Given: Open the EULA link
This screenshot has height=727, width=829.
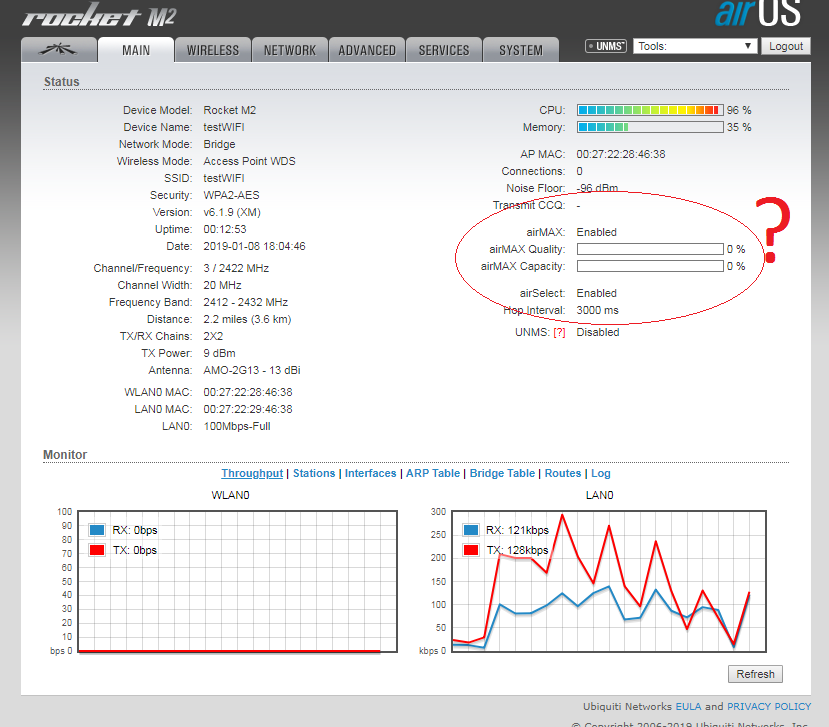Looking at the screenshot, I should 689,706.
